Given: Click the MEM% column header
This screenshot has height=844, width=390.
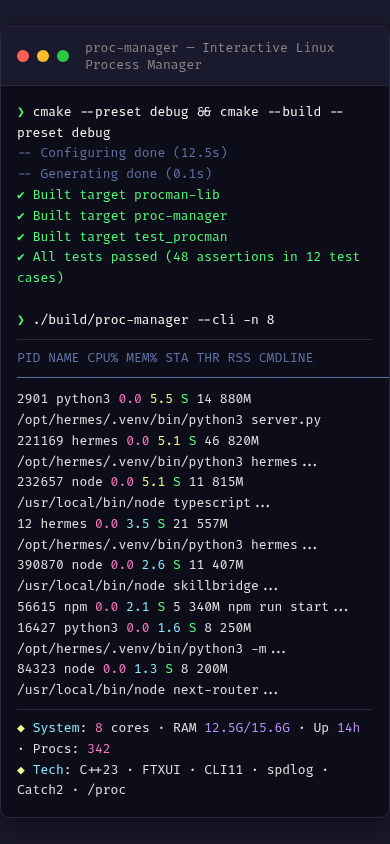Looking at the screenshot, I should coord(142,358).
